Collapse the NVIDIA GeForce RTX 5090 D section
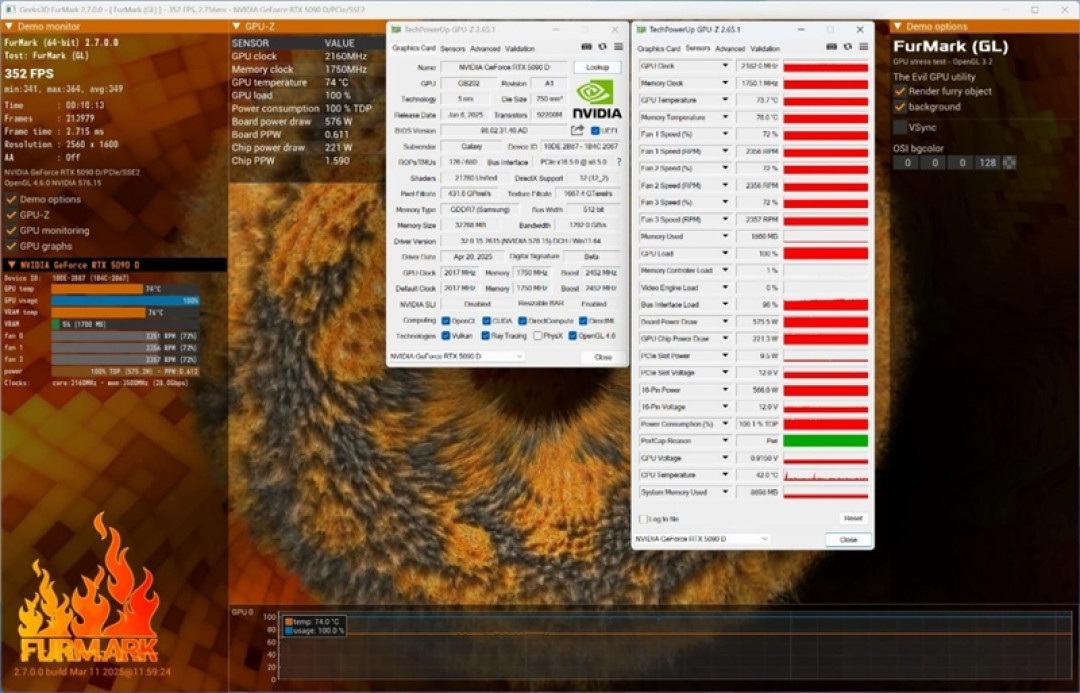Image resolution: width=1080 pixels, height=693 pixels. tap(12, 265)
